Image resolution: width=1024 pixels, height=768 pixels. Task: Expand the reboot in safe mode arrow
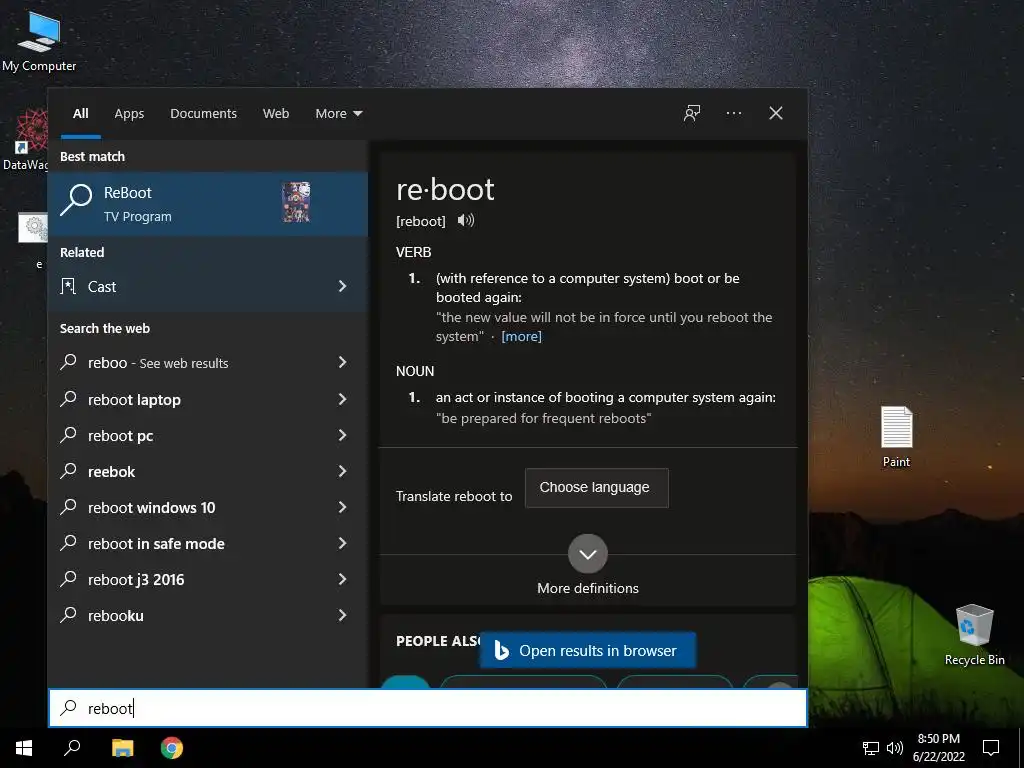click(x=343, y=543)
